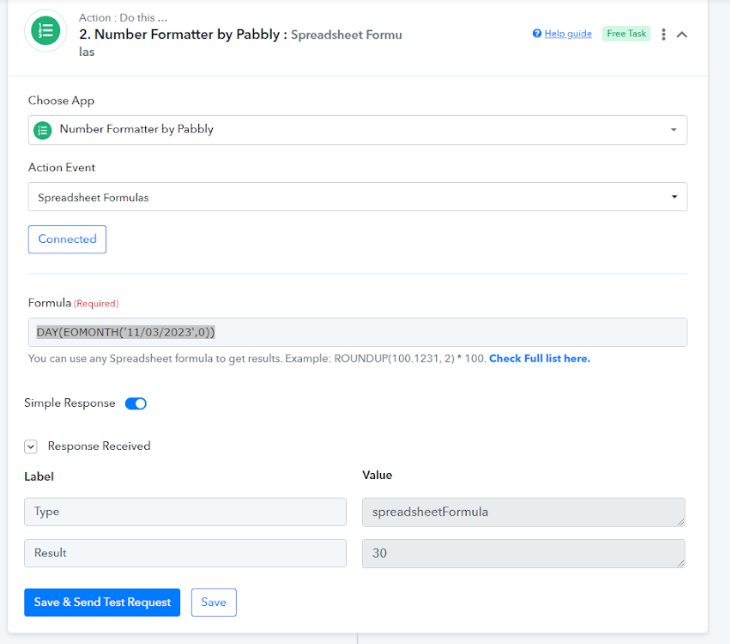Click the Simple Response label
730x644 pixels.
pos(70,403)
